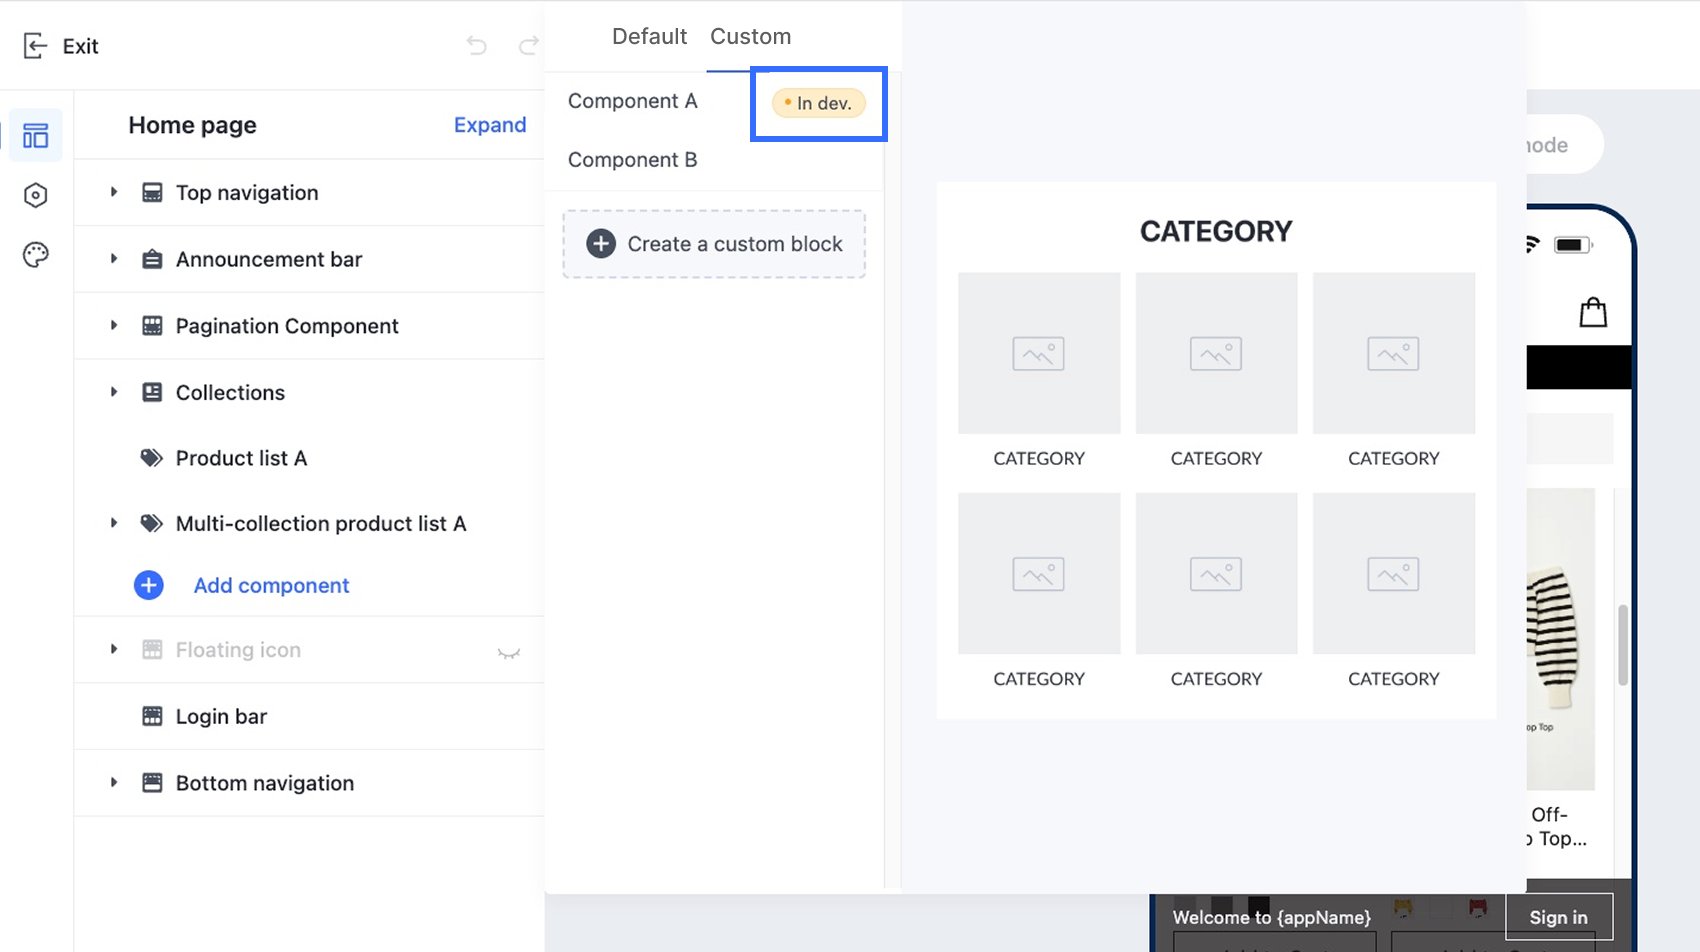
Task: Switch to the Default tab
Action: (649, 36)
